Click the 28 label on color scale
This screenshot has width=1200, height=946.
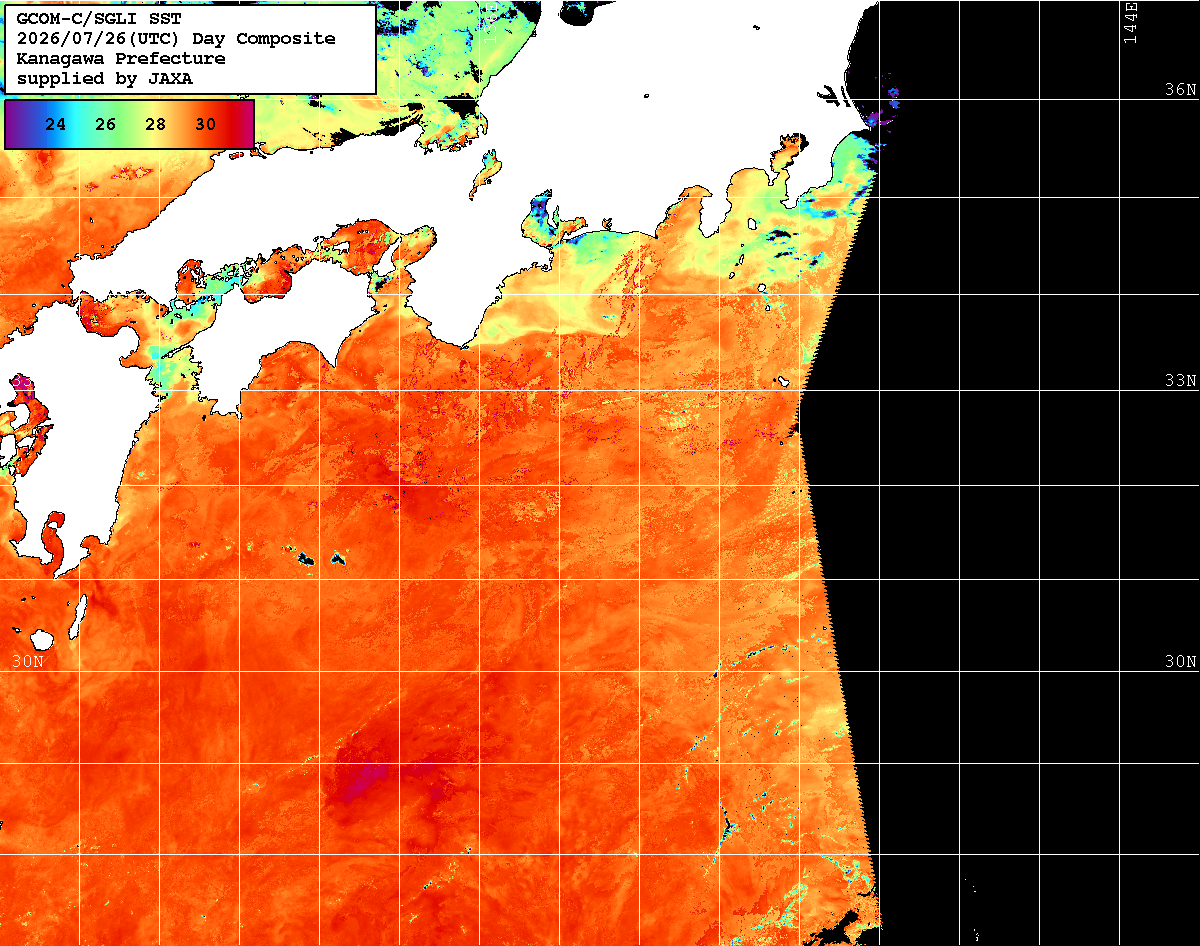coord(156,125)
